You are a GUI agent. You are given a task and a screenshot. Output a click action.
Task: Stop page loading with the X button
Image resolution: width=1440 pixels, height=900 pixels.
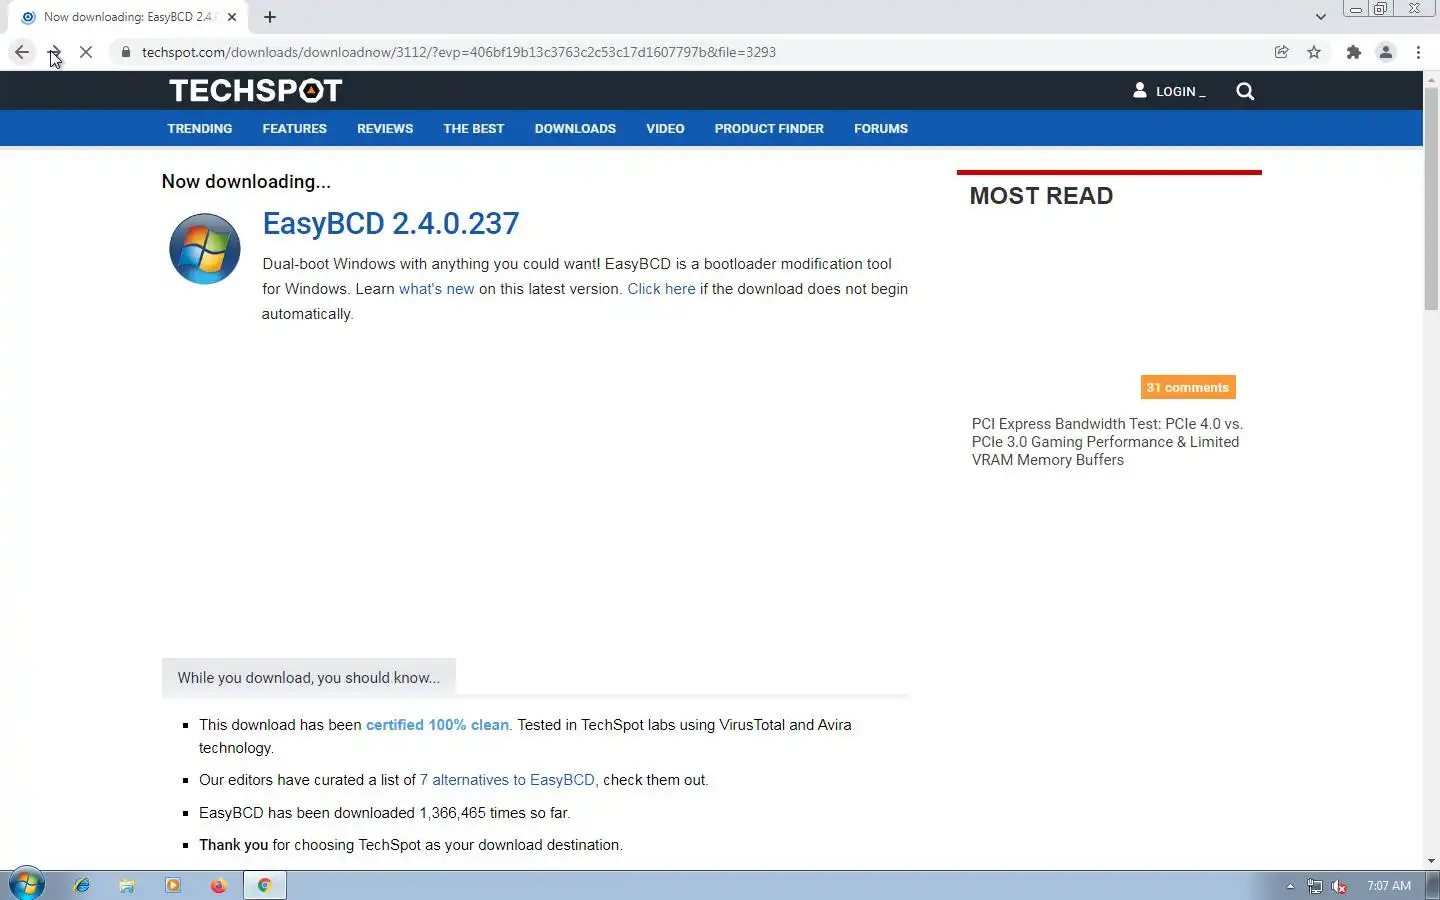click(x=86, y=52)
